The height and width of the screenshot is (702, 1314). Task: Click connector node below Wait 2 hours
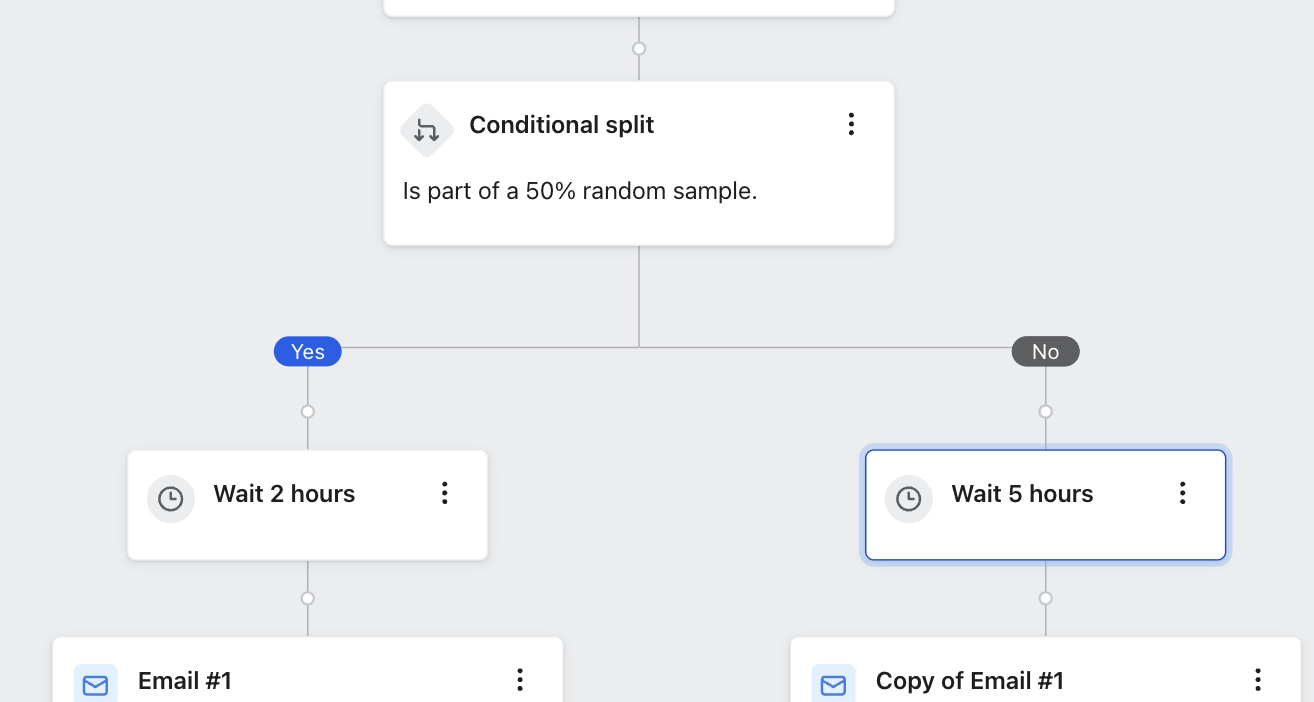click(308, 598)
